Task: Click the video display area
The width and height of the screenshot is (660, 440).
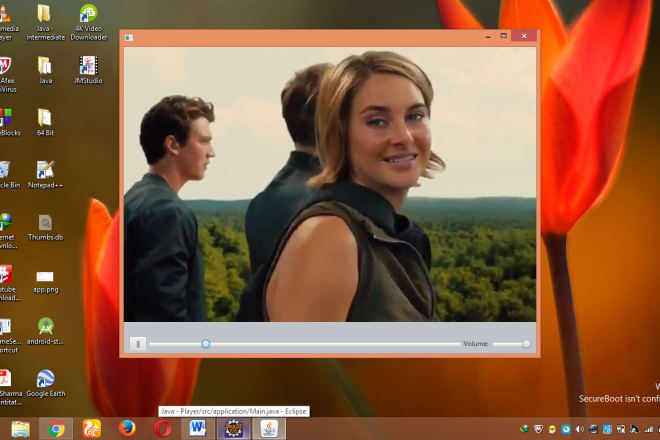Action: coord(330,184)
